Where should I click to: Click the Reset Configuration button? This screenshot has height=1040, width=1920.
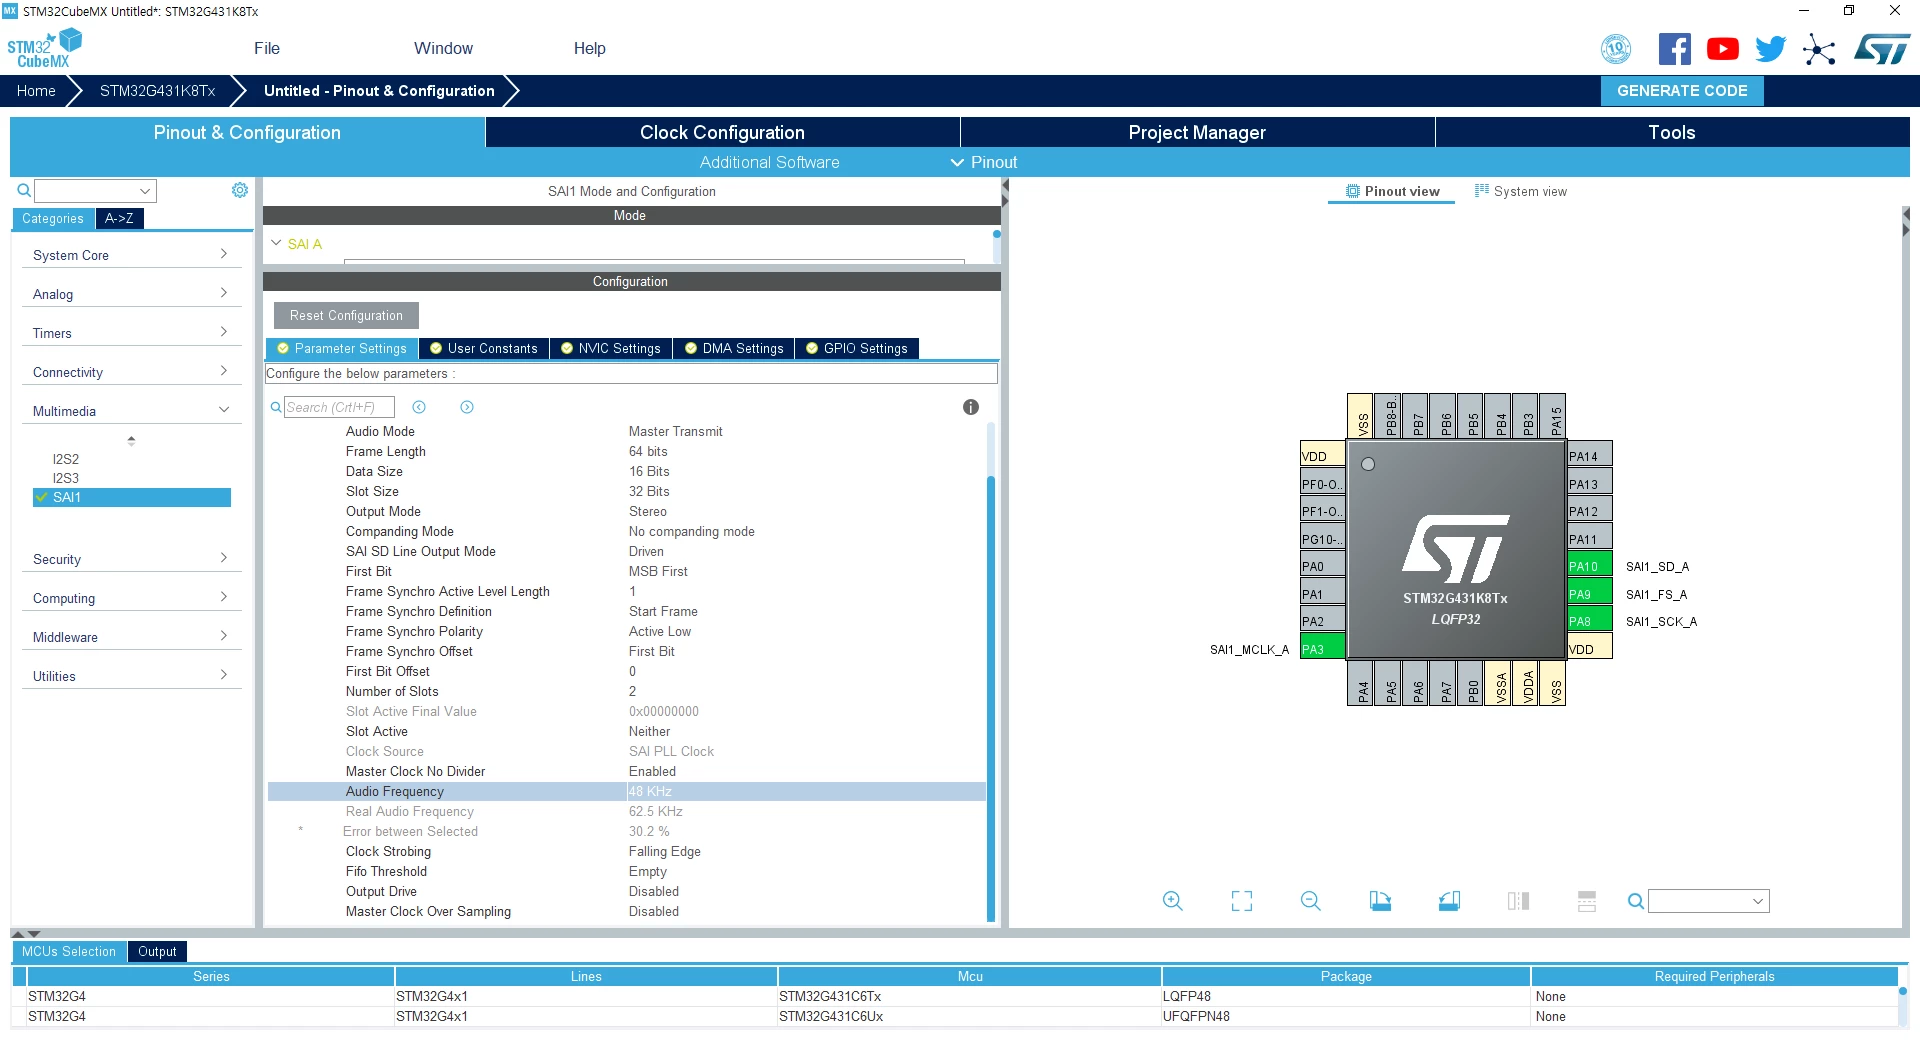point(346,315)
